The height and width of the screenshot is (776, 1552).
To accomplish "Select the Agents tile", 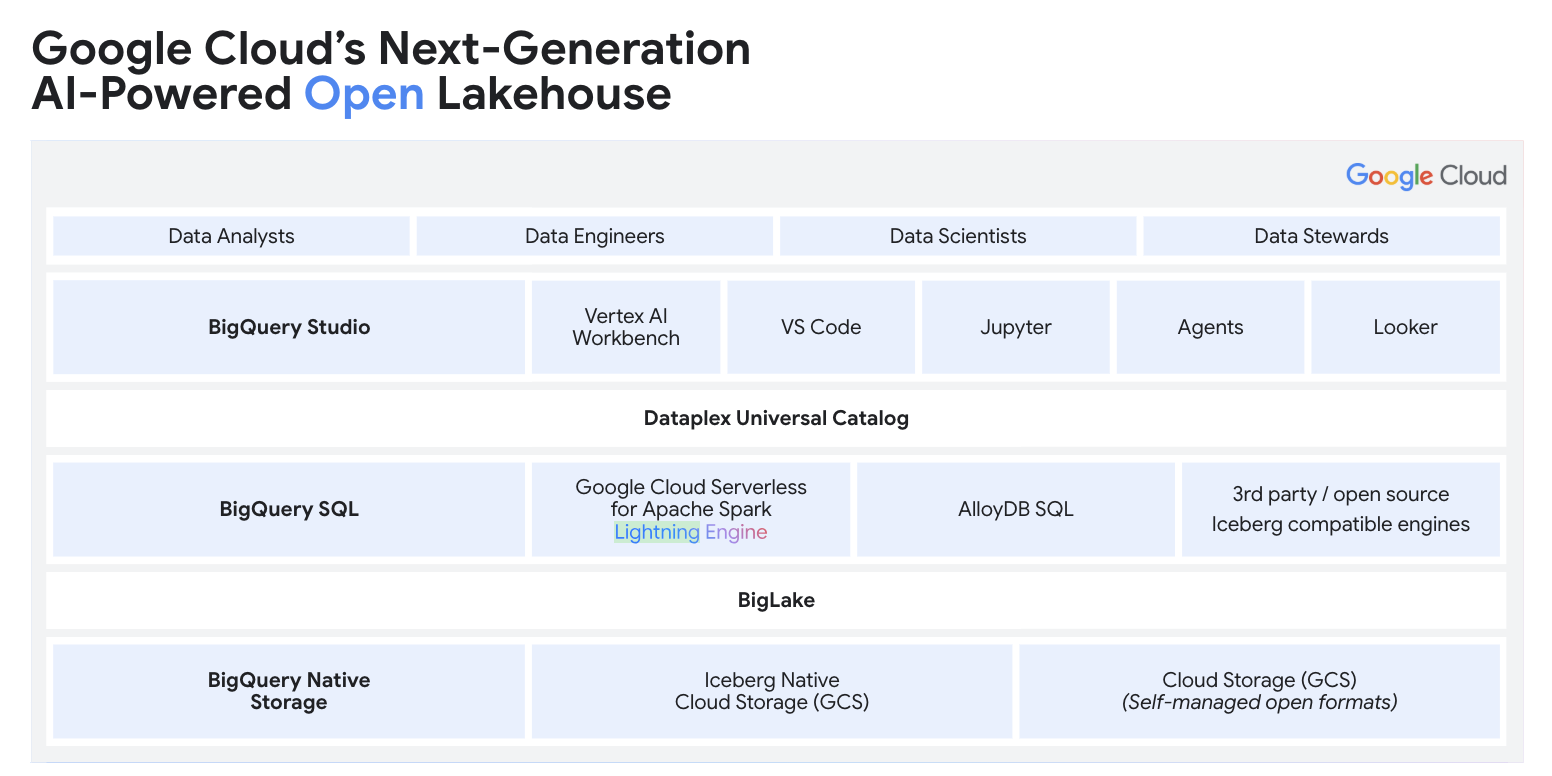I will tap(1210, 327).
